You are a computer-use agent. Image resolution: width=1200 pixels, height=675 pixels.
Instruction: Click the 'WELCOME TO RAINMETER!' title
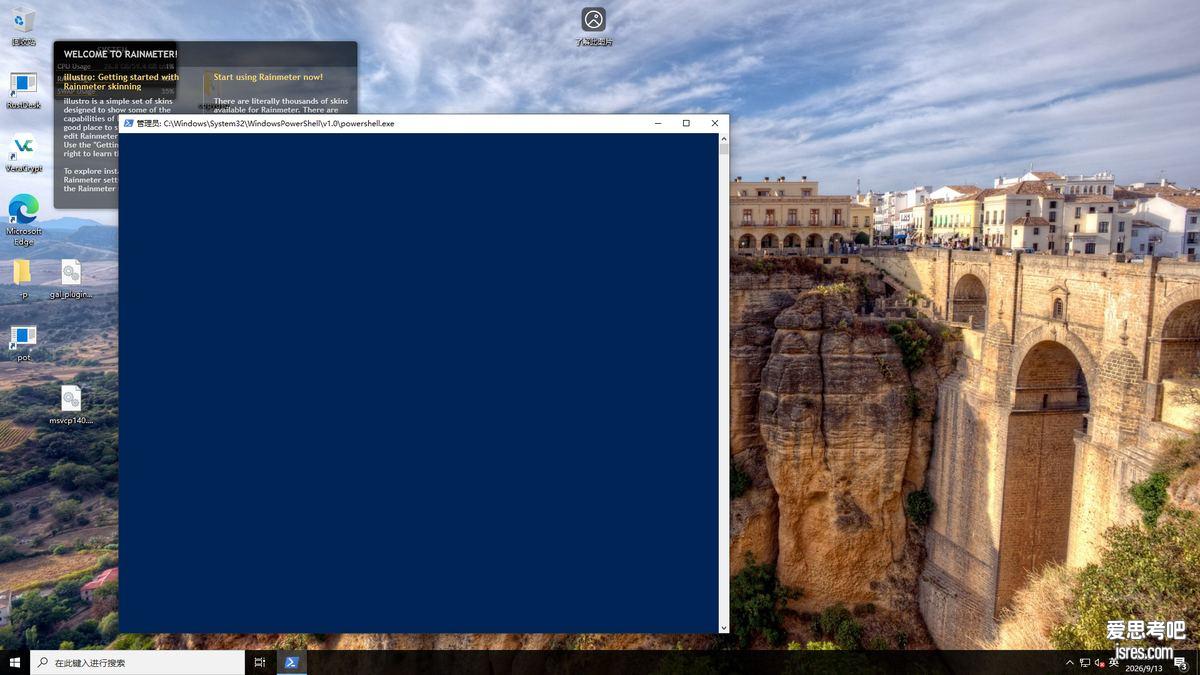[120, 54]
